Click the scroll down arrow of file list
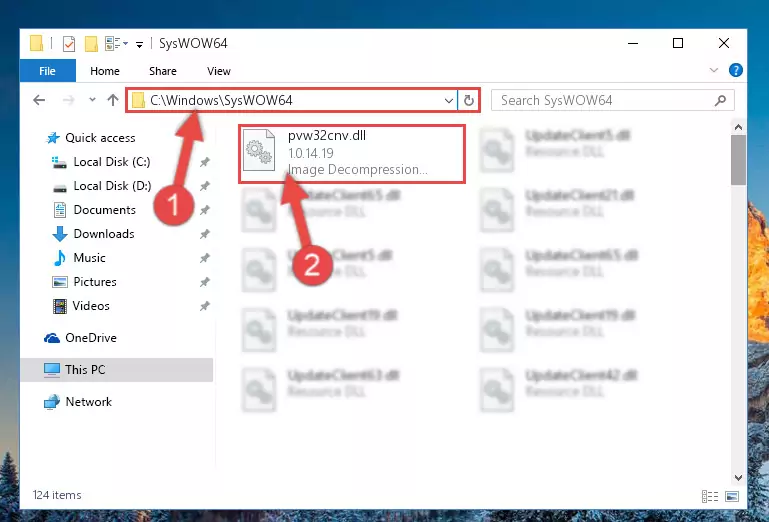Screen dimensions: 769x522 click(x=738, y=477)
